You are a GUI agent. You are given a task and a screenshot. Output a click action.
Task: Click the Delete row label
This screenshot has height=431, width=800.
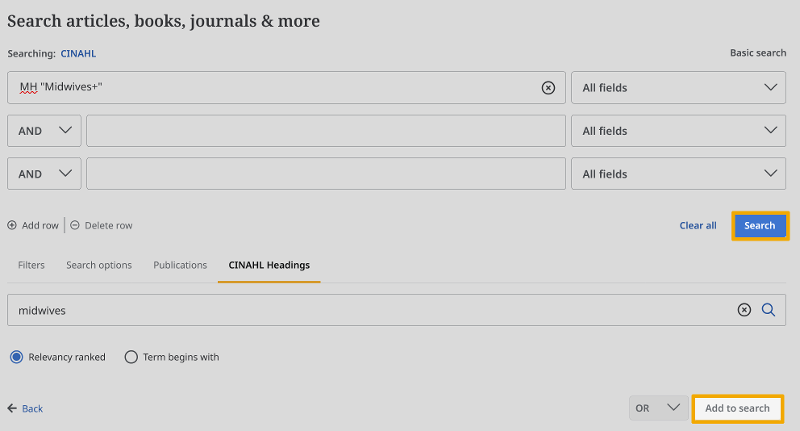coord(109,225)
